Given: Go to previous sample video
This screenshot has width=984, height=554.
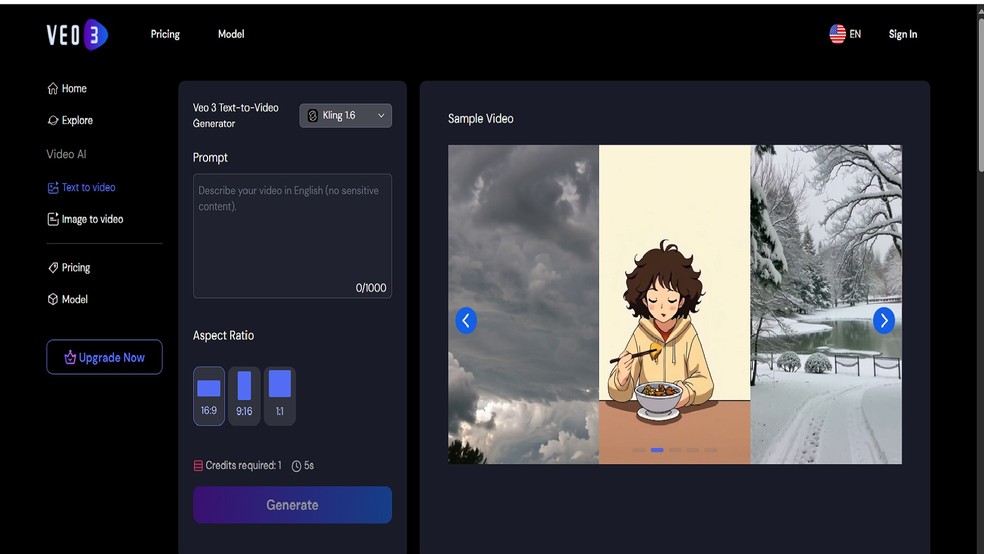Looking at the screenshot, I should pyautogui.click(x=466, y=321).
